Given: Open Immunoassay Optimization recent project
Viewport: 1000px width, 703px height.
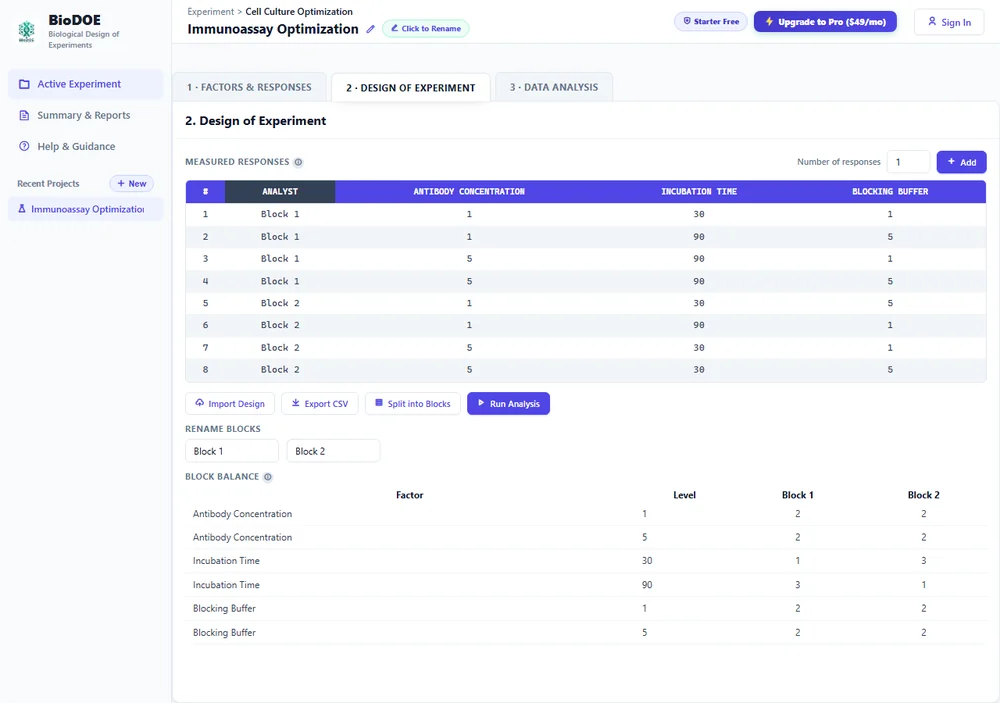Looking at the screenshot, I should (x=85, y=209).
